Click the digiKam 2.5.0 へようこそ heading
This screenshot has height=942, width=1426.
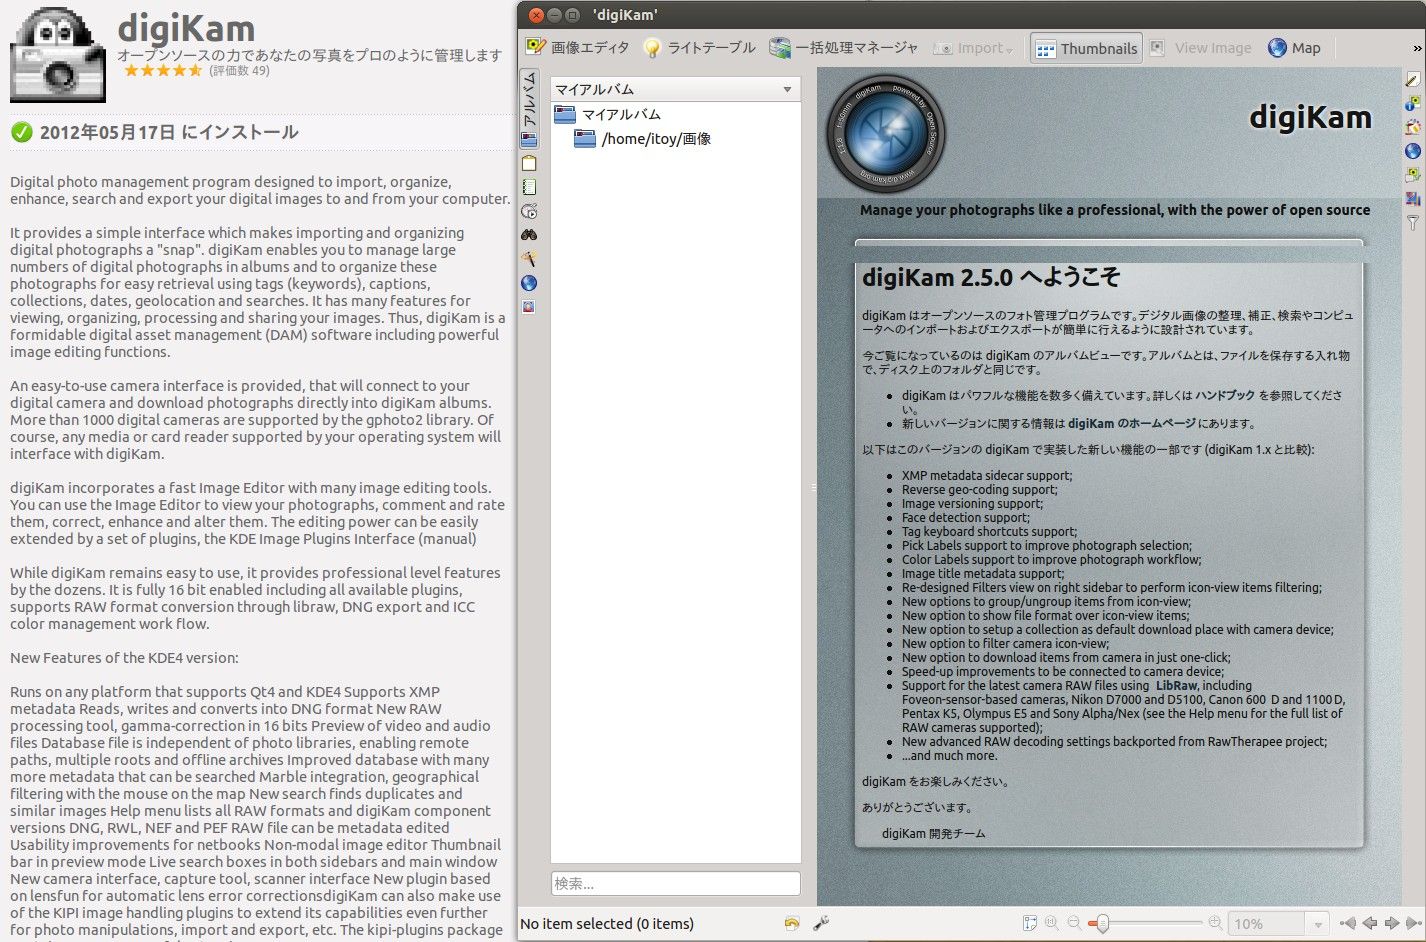point(991,277)
